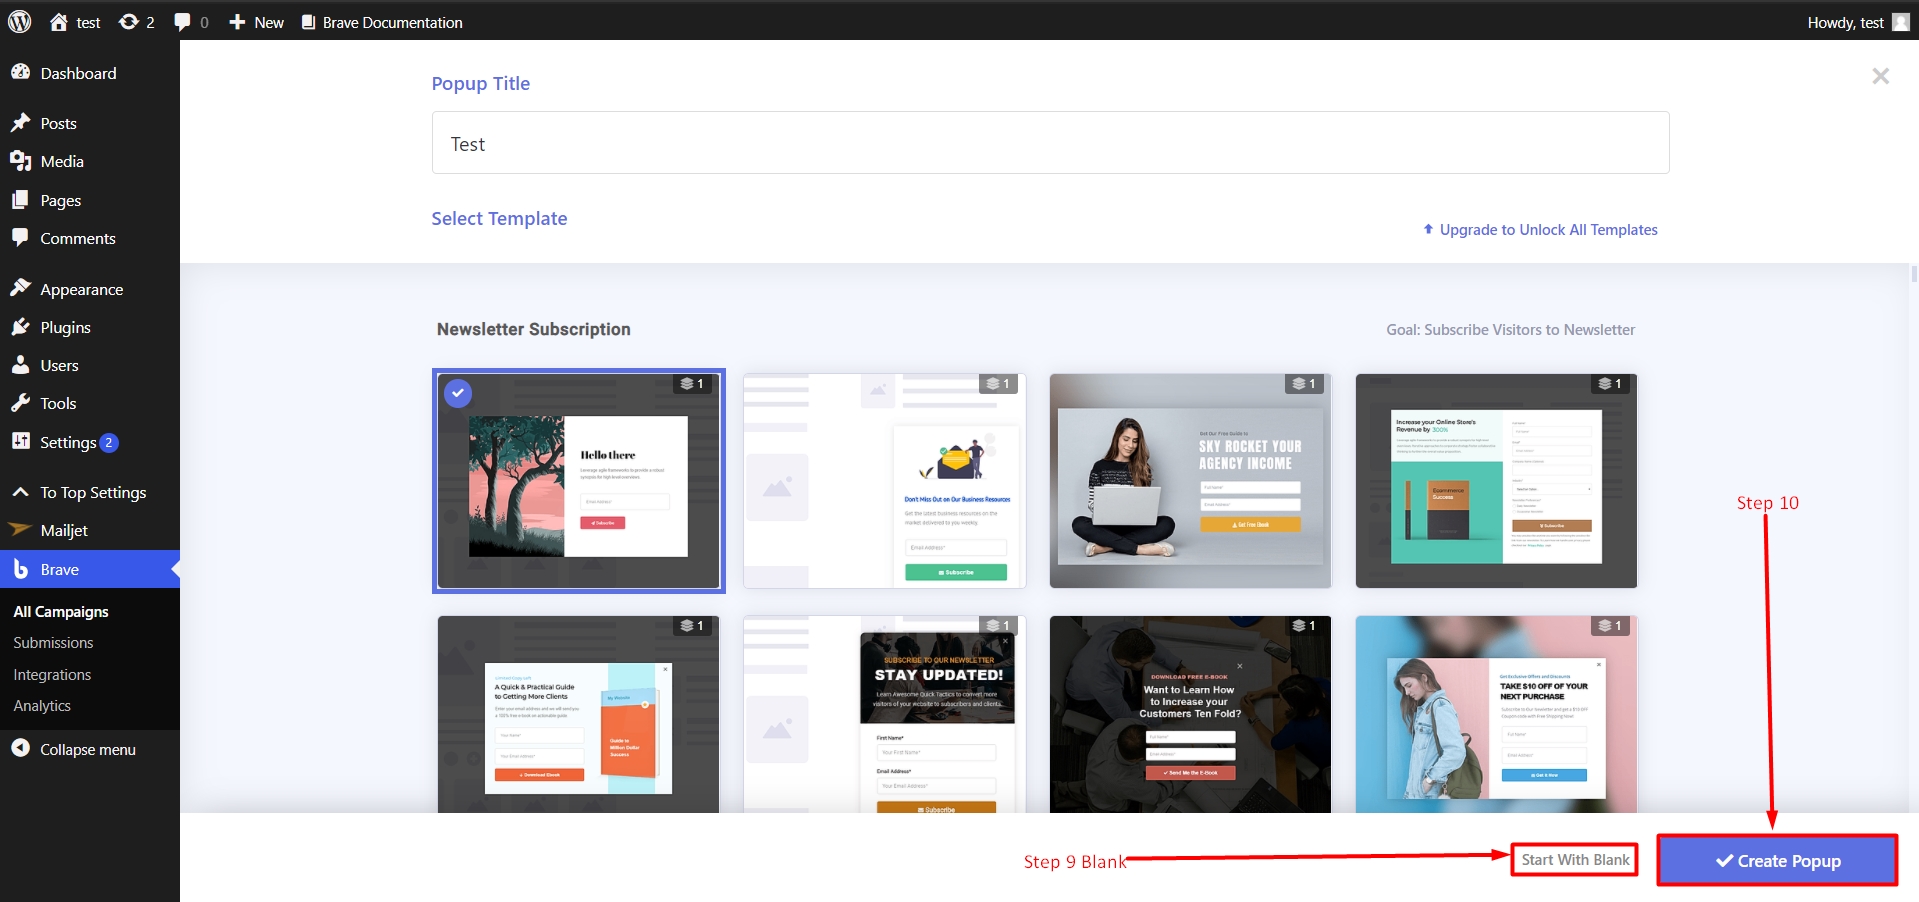Screen dimensions: 1919x902
Task: Click the plus New icon in admin bar
Action: point(237,22)
